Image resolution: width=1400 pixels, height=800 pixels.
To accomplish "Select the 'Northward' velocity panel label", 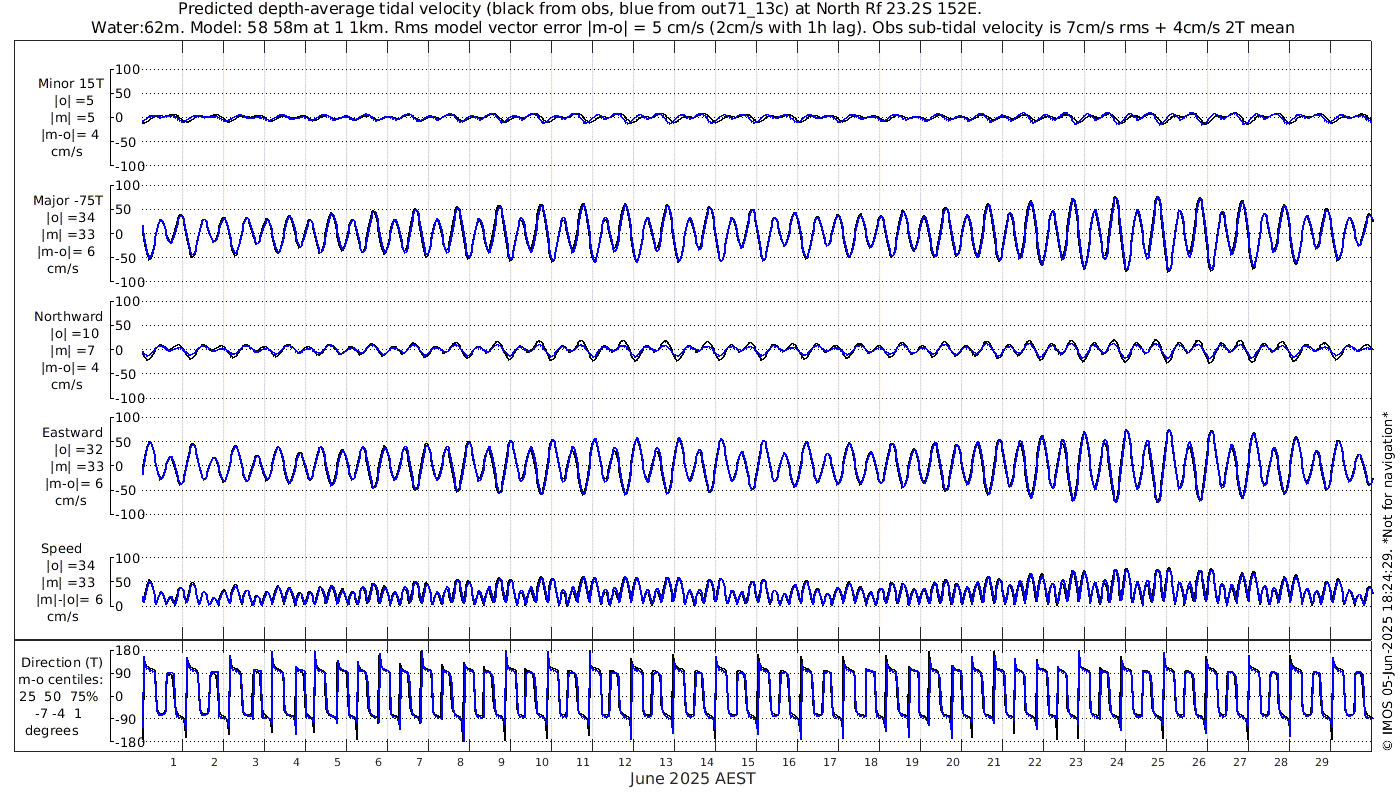I will click(68, 317).
